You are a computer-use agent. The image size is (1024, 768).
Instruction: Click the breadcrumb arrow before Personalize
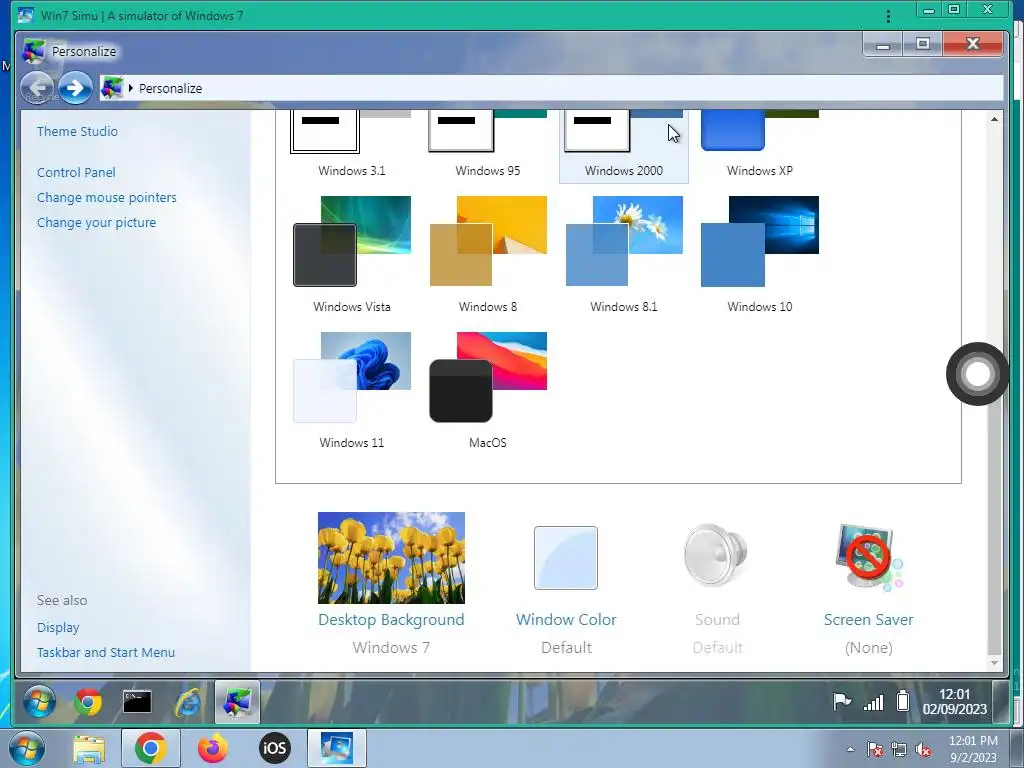(x=131, y=88)
